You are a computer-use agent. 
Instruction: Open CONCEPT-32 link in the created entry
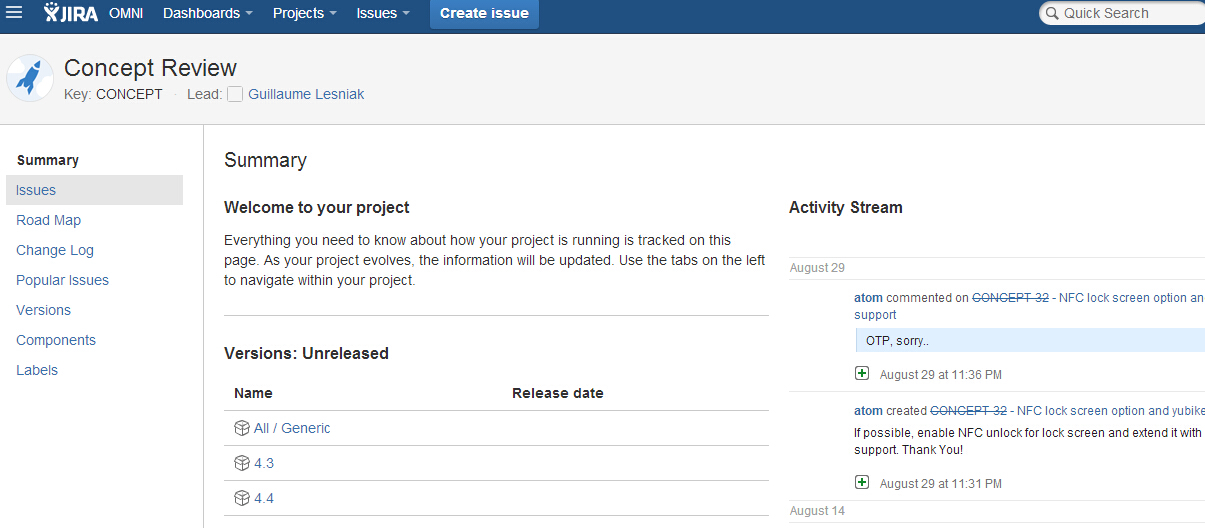(x=968, y=411)
